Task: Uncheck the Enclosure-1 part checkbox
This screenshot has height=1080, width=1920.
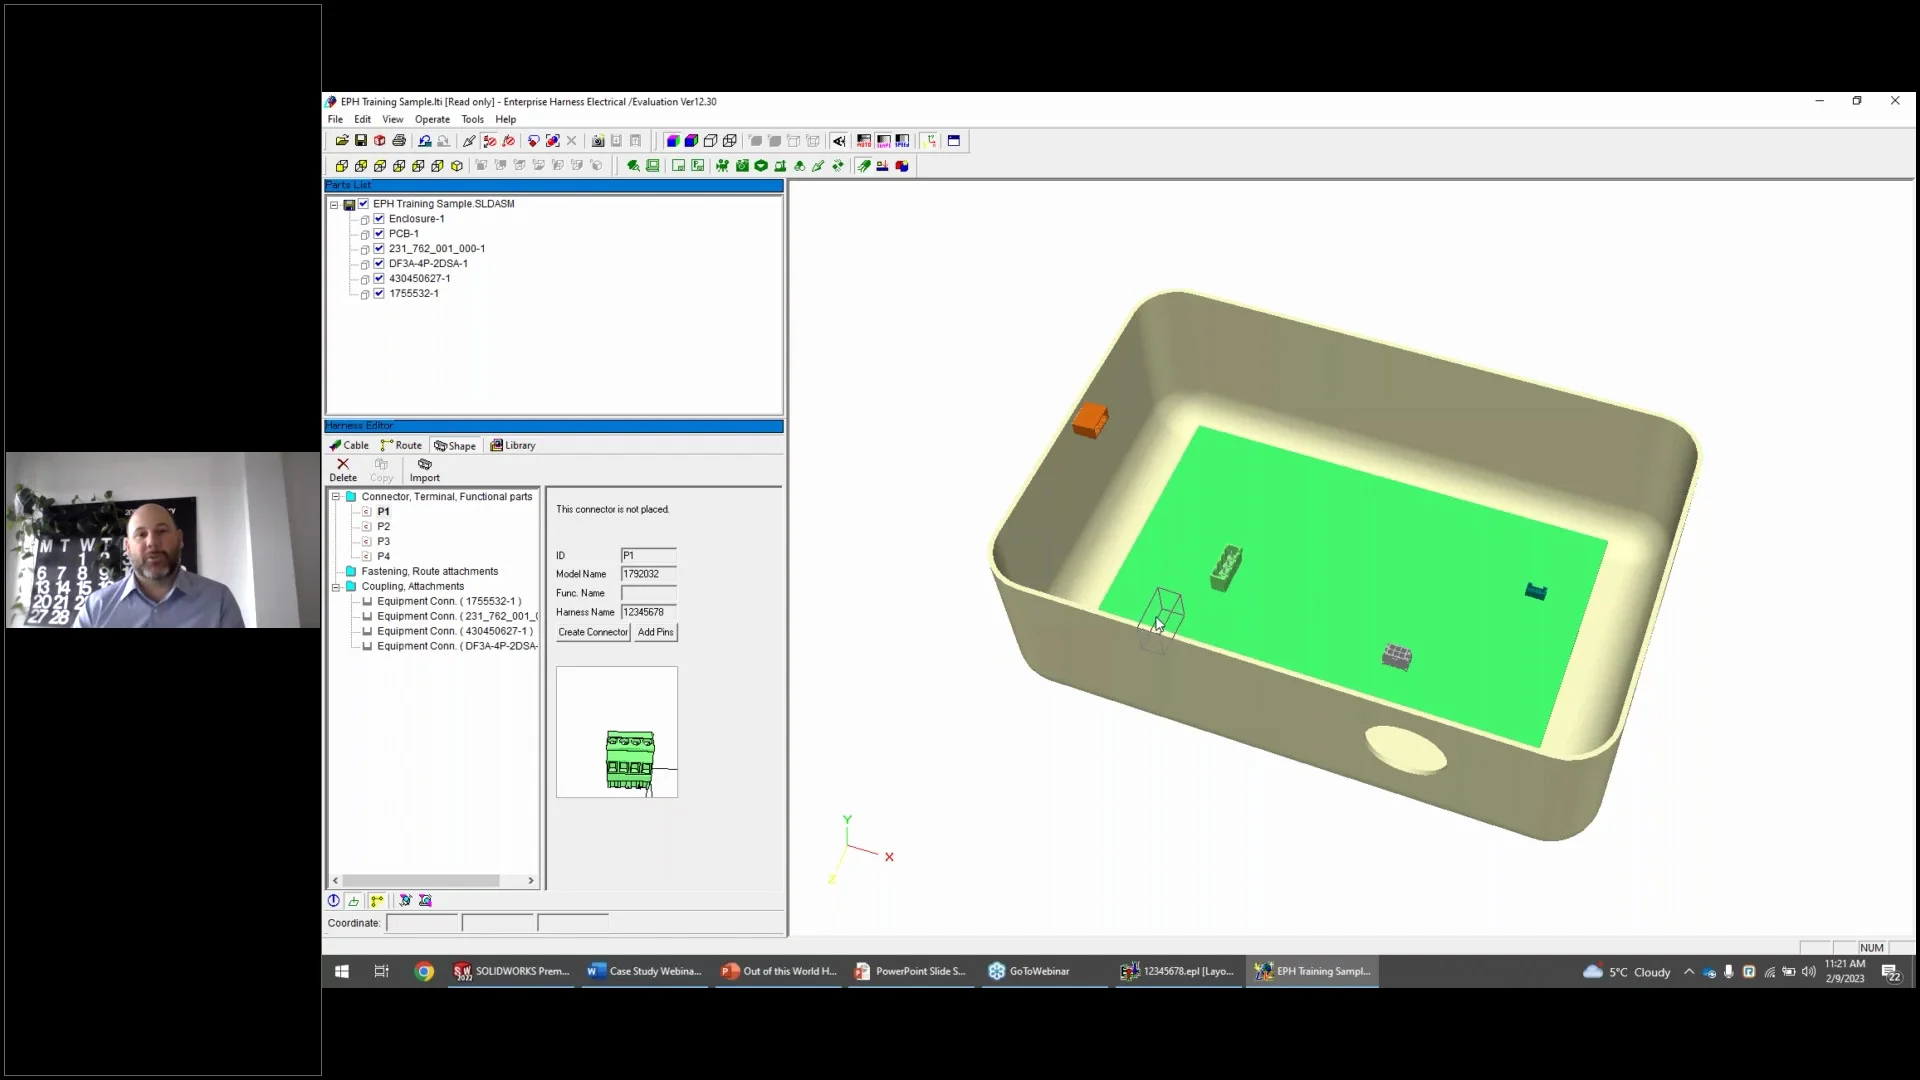Action: click(x=379, y=219)
